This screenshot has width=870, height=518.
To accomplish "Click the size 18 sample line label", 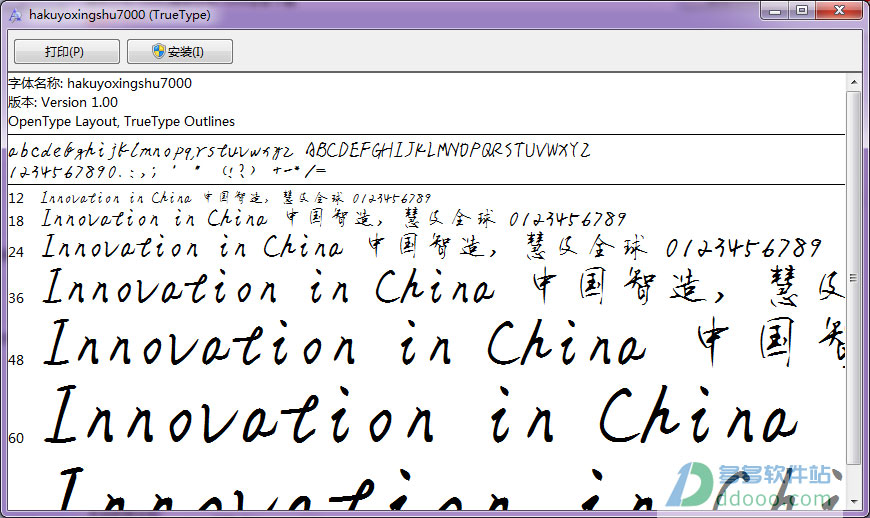I will (16, 221).
